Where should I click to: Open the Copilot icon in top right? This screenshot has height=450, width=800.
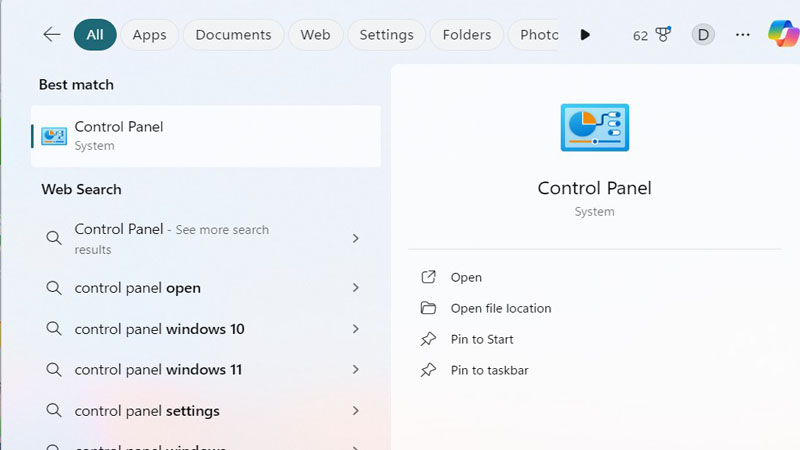tap(782, 34)
